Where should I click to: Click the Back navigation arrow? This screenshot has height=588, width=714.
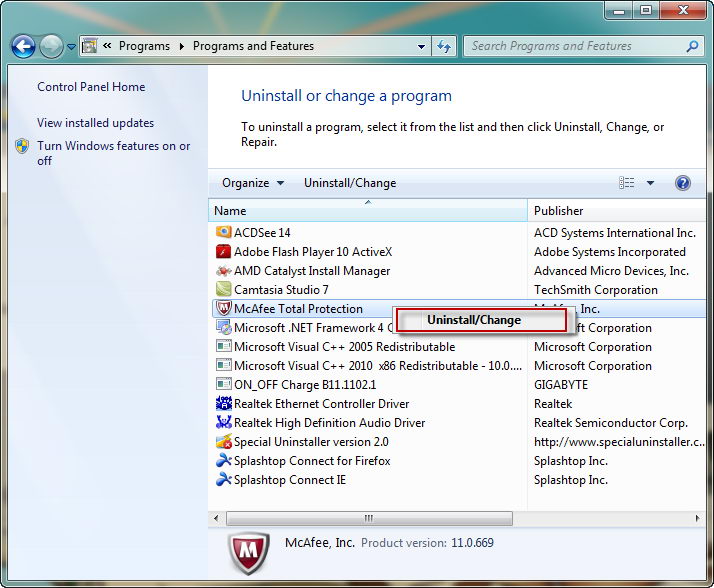23,46
